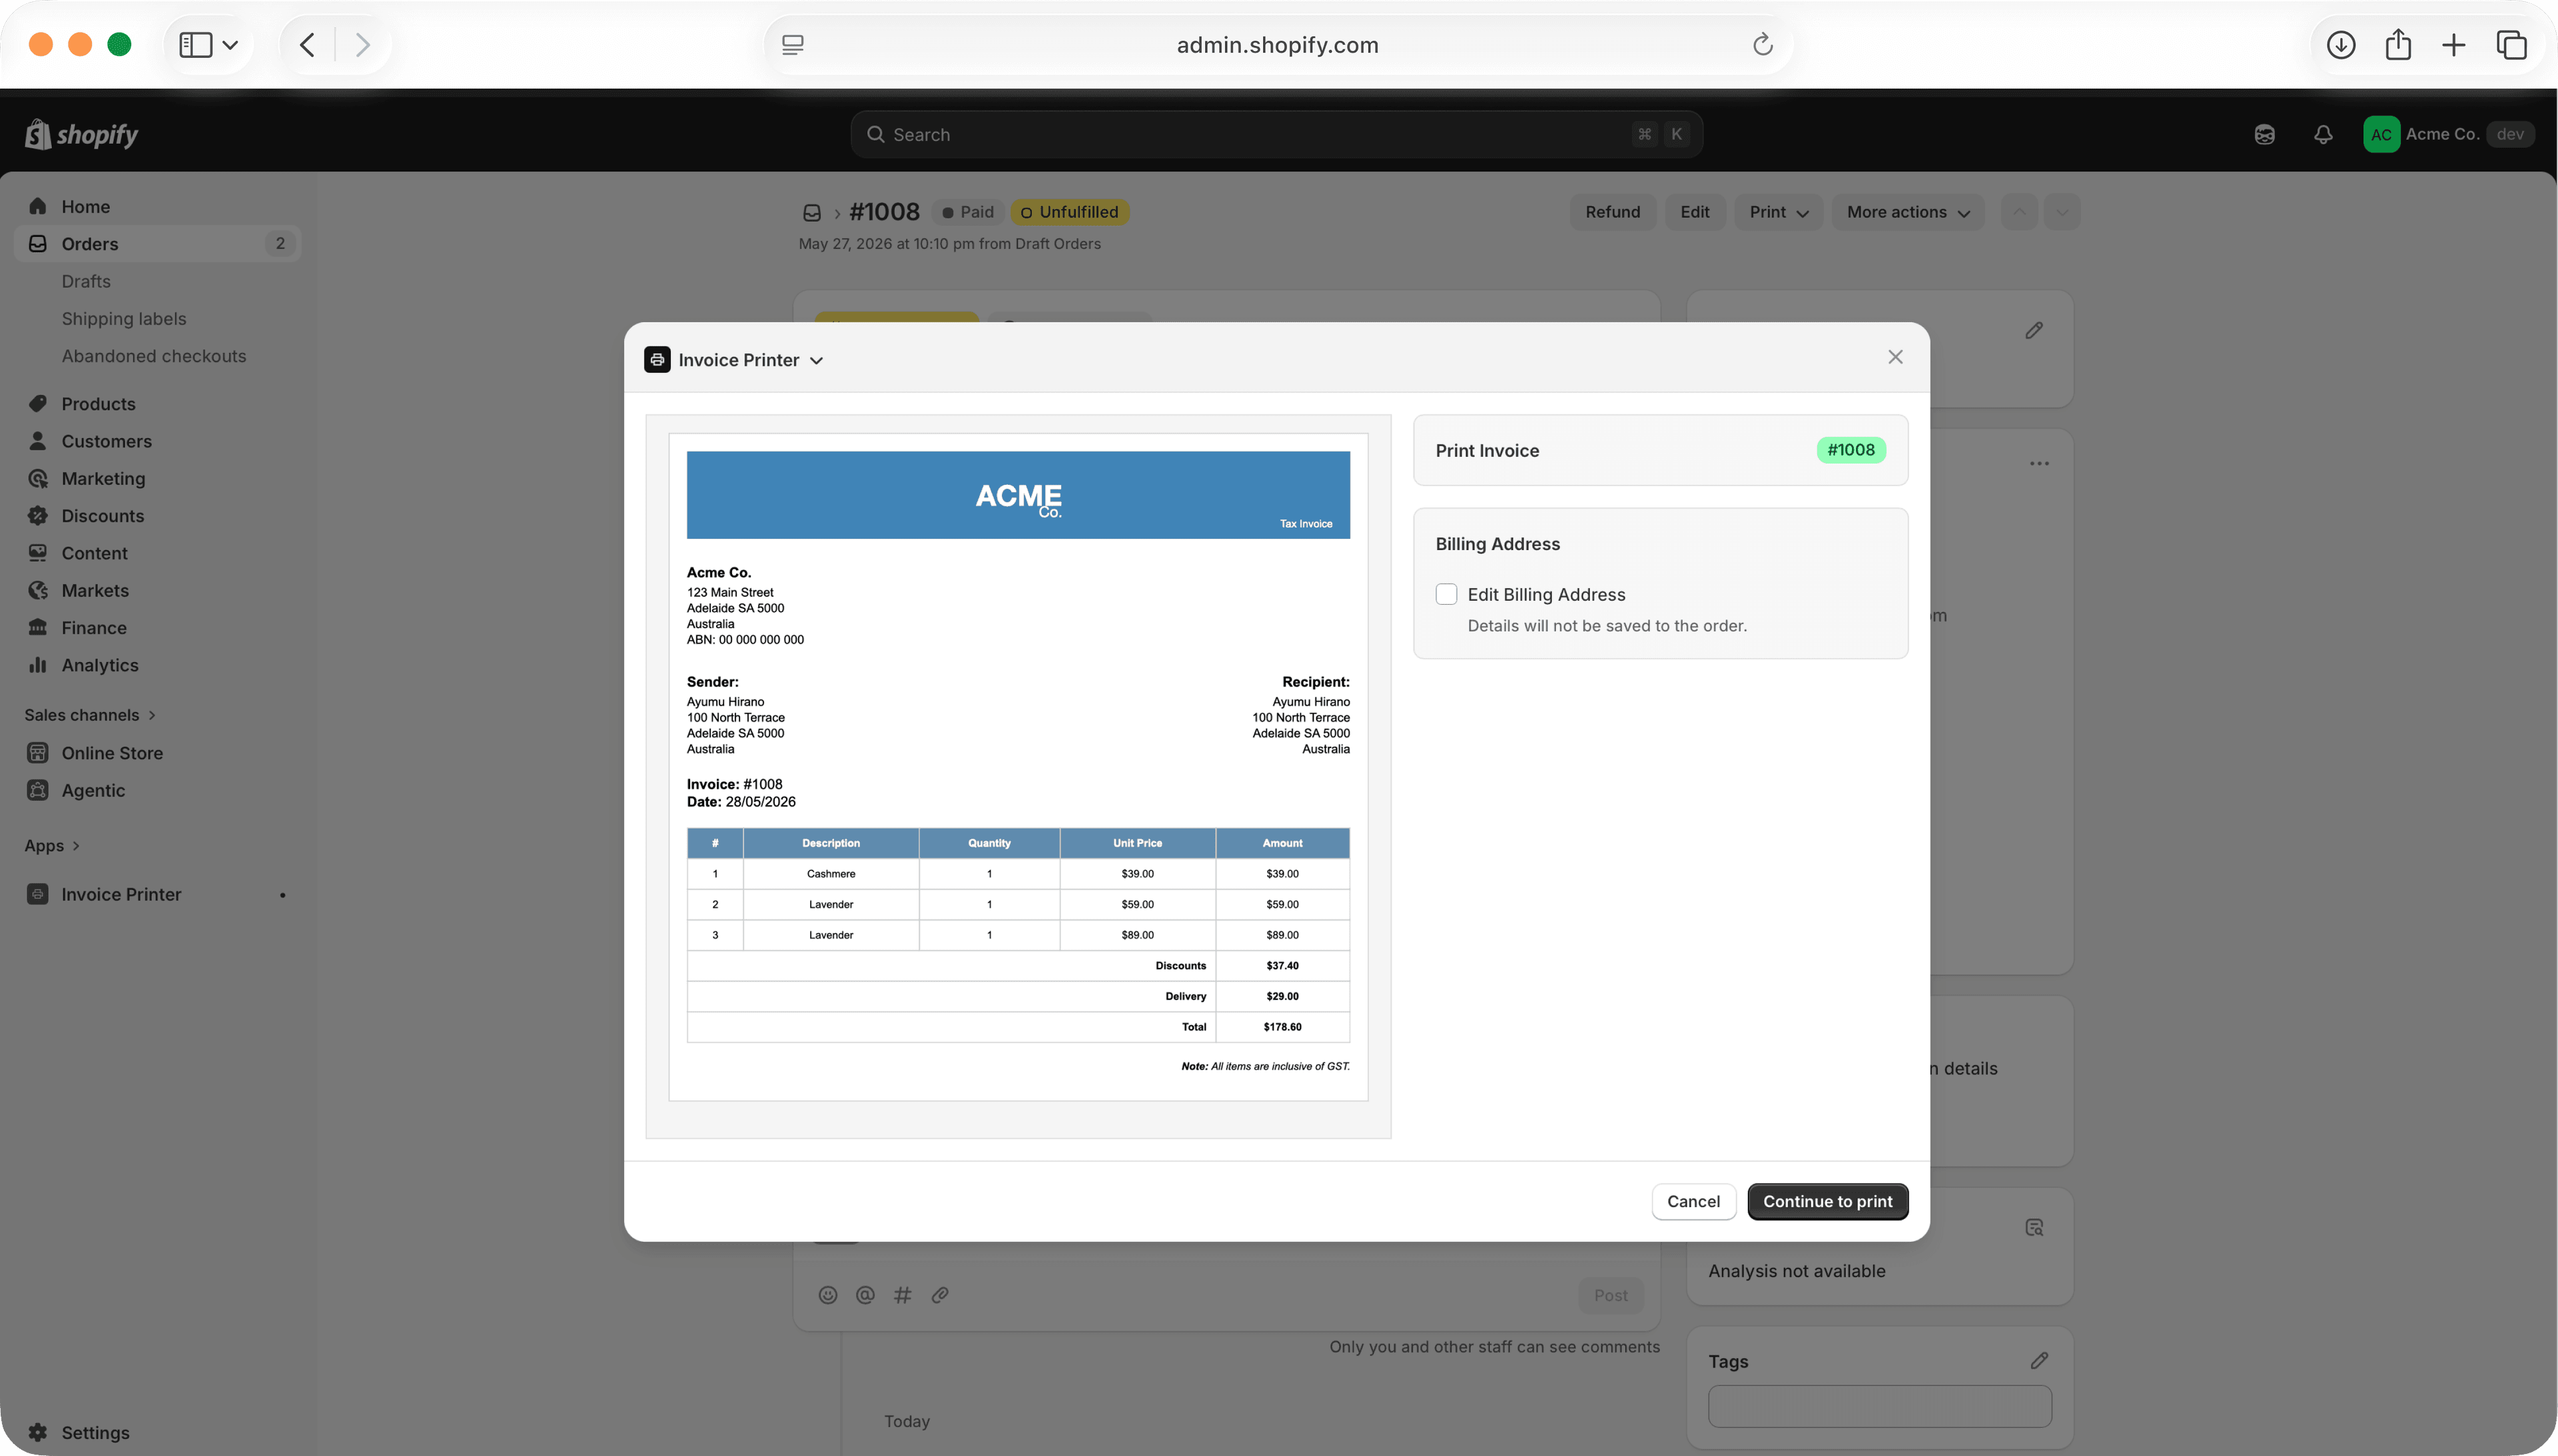Open the More actions dropdown

[x=1908, y=212]
